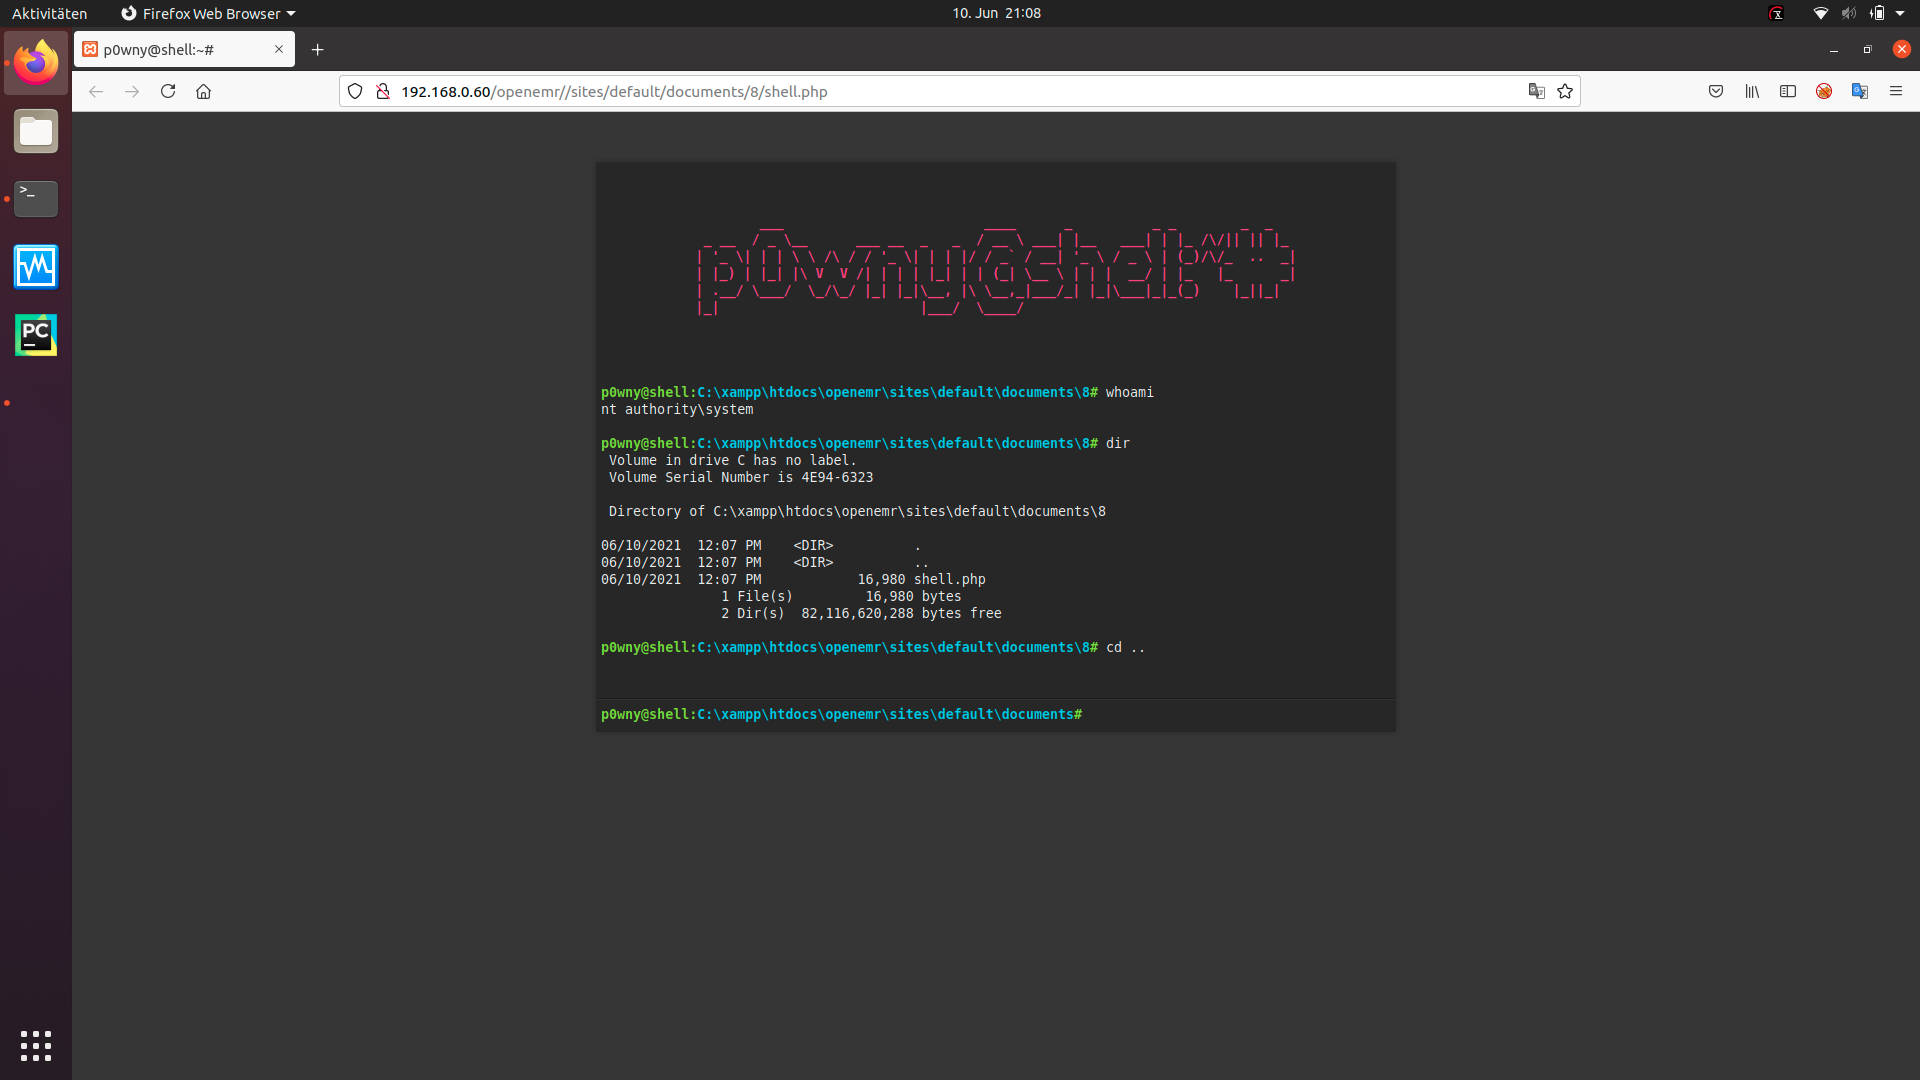The height and width of the screenshot is (1080, 1920).
Task: Open the Firefox Web Browser app menu
Action: click(209, 13)
